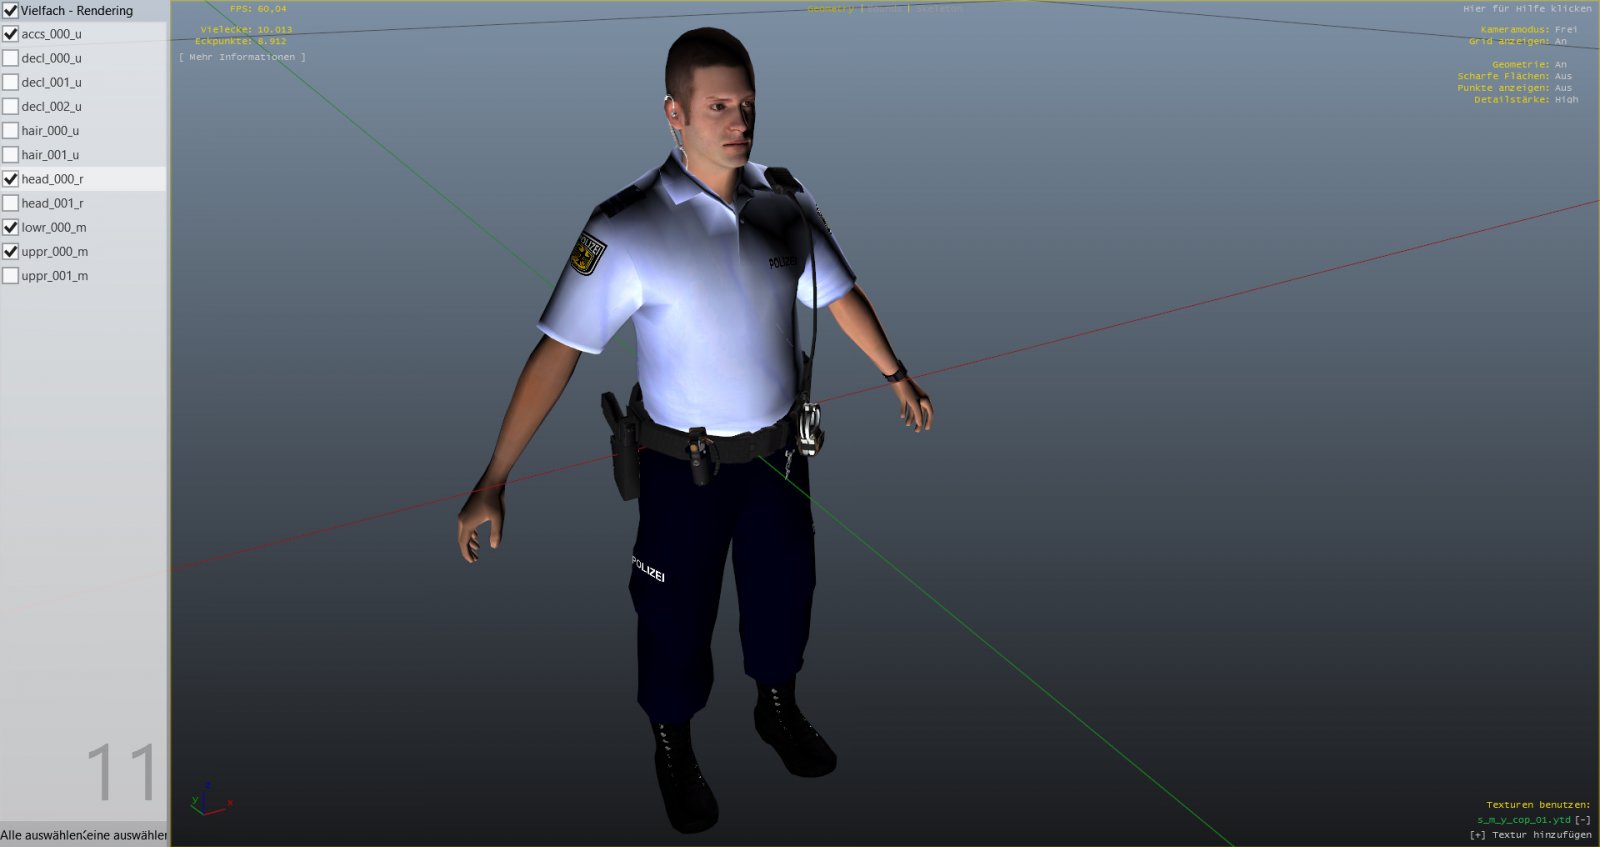Click Keine auswählen to deselect all
Screen dimensions: 1600x847
click(x=126, y=835)
